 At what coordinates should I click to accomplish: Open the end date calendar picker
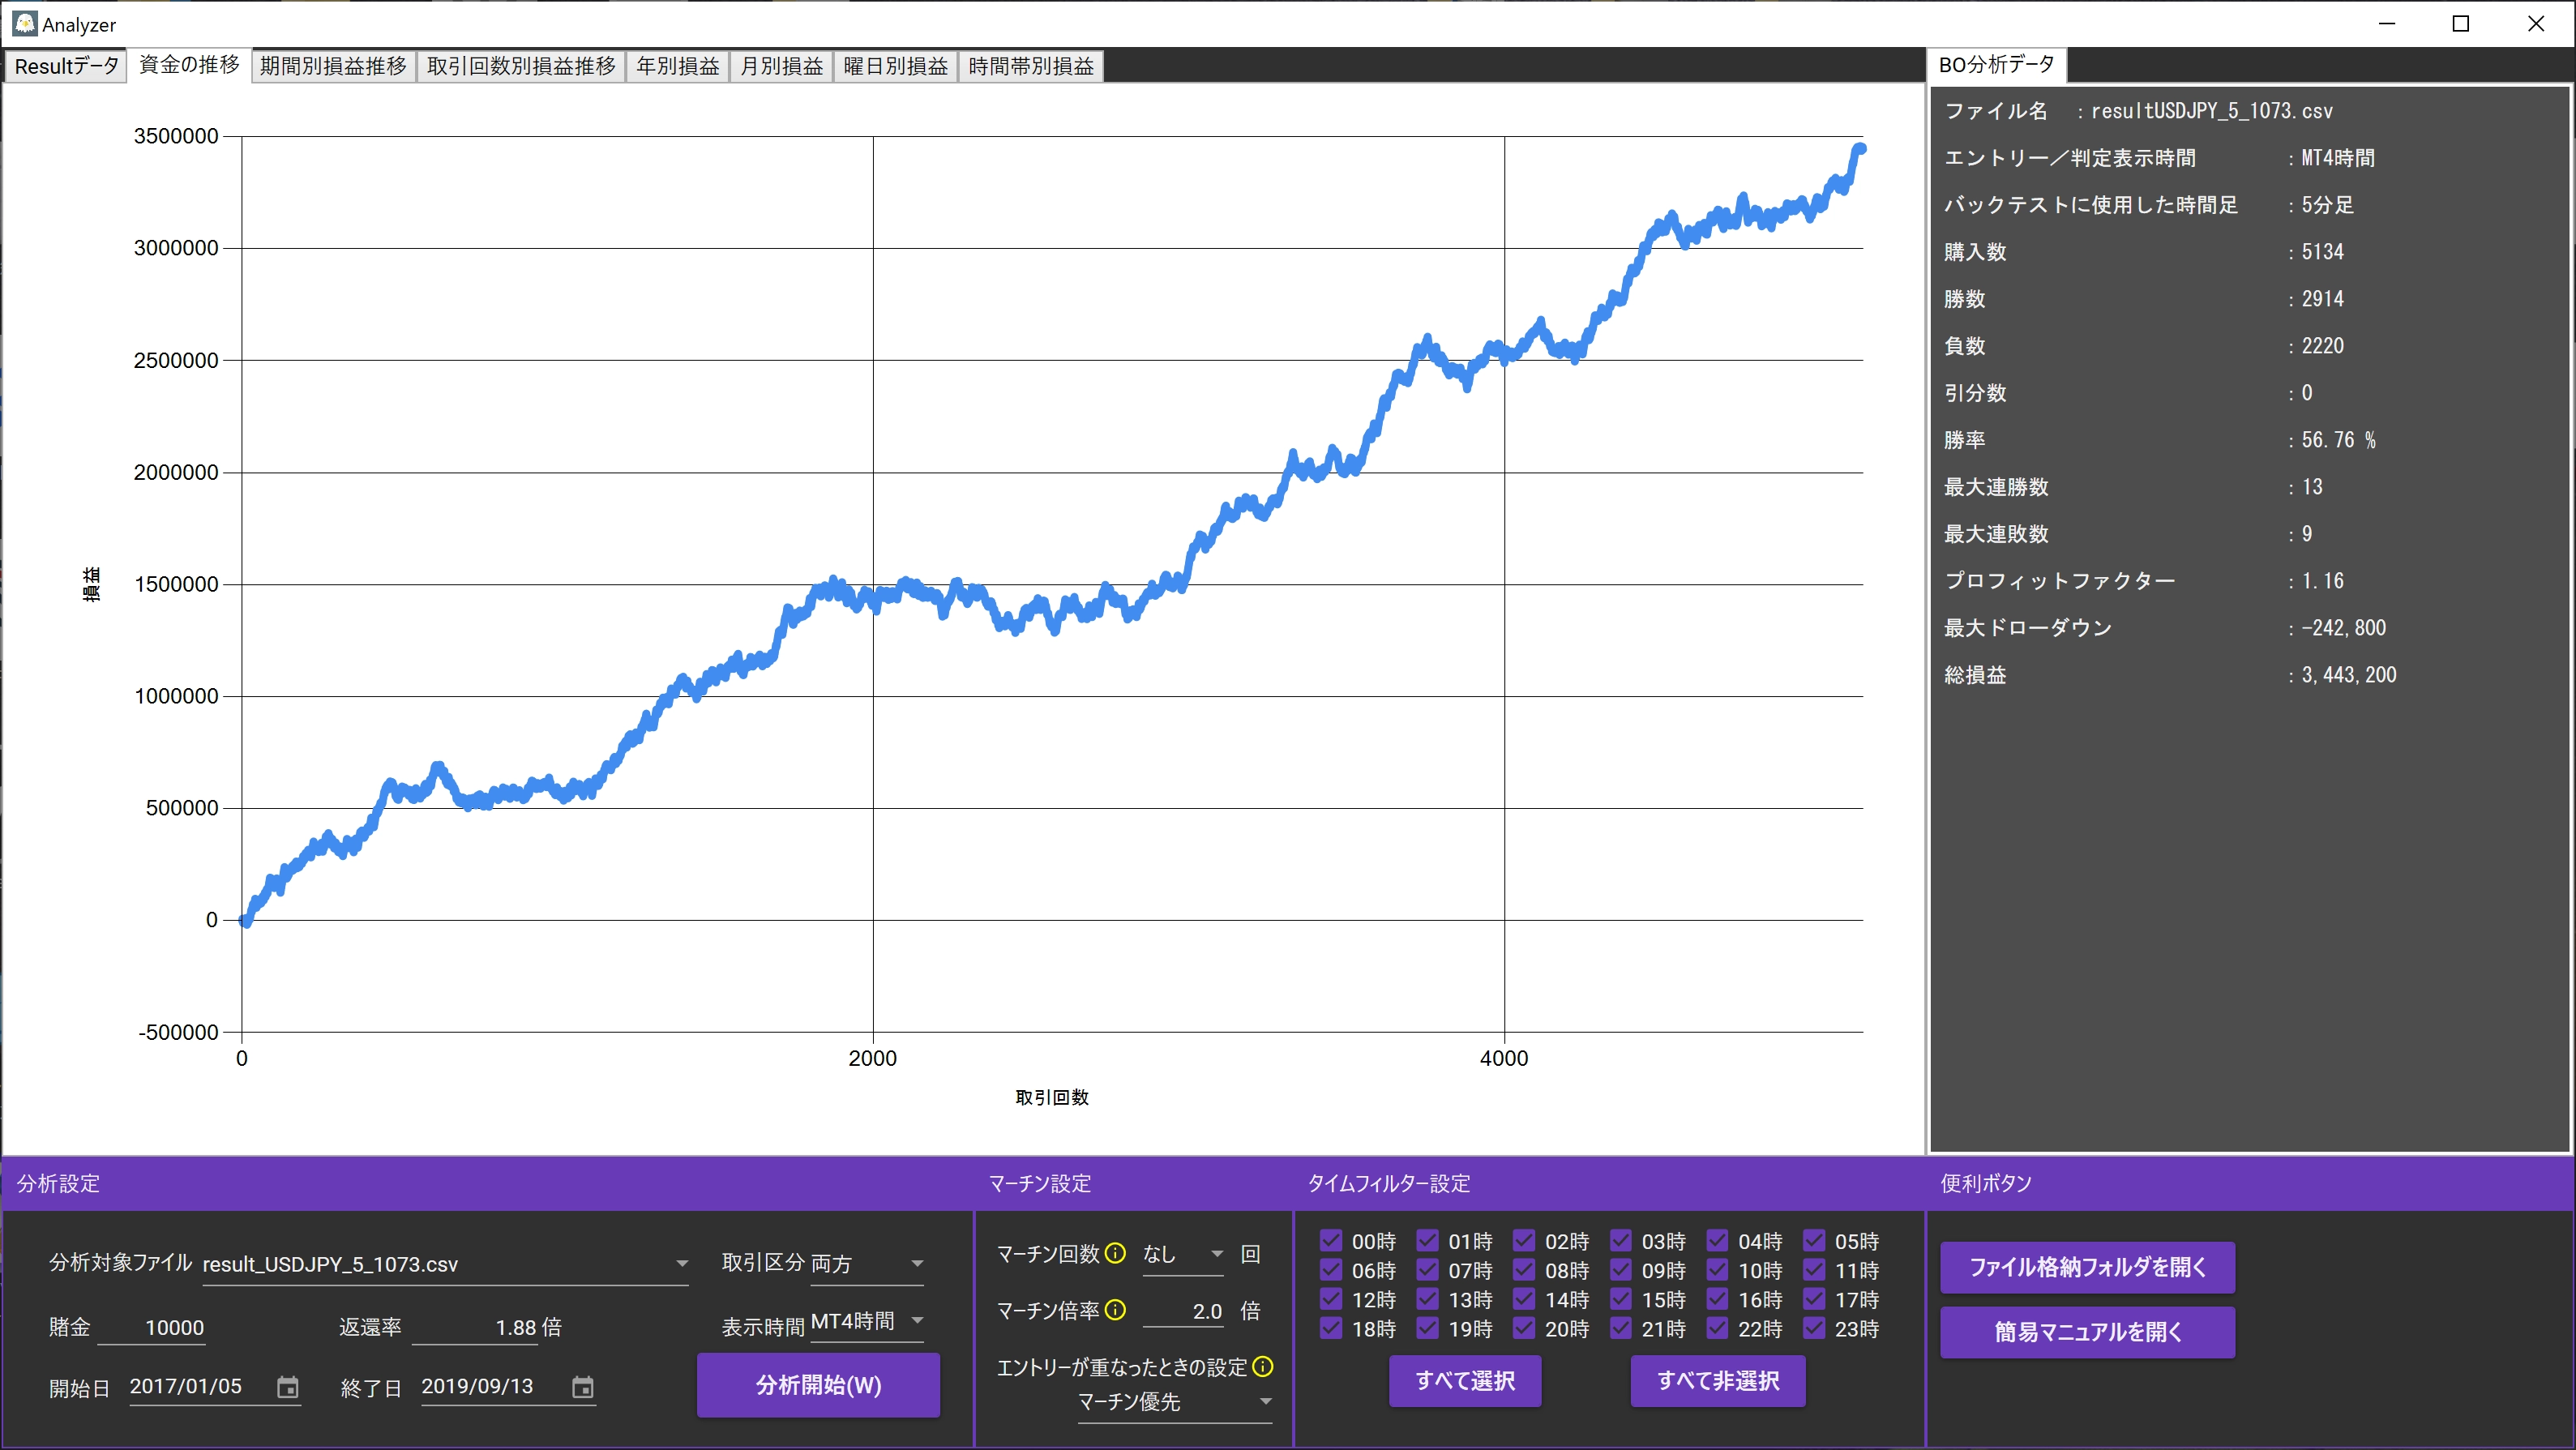tap(582, 1387)
